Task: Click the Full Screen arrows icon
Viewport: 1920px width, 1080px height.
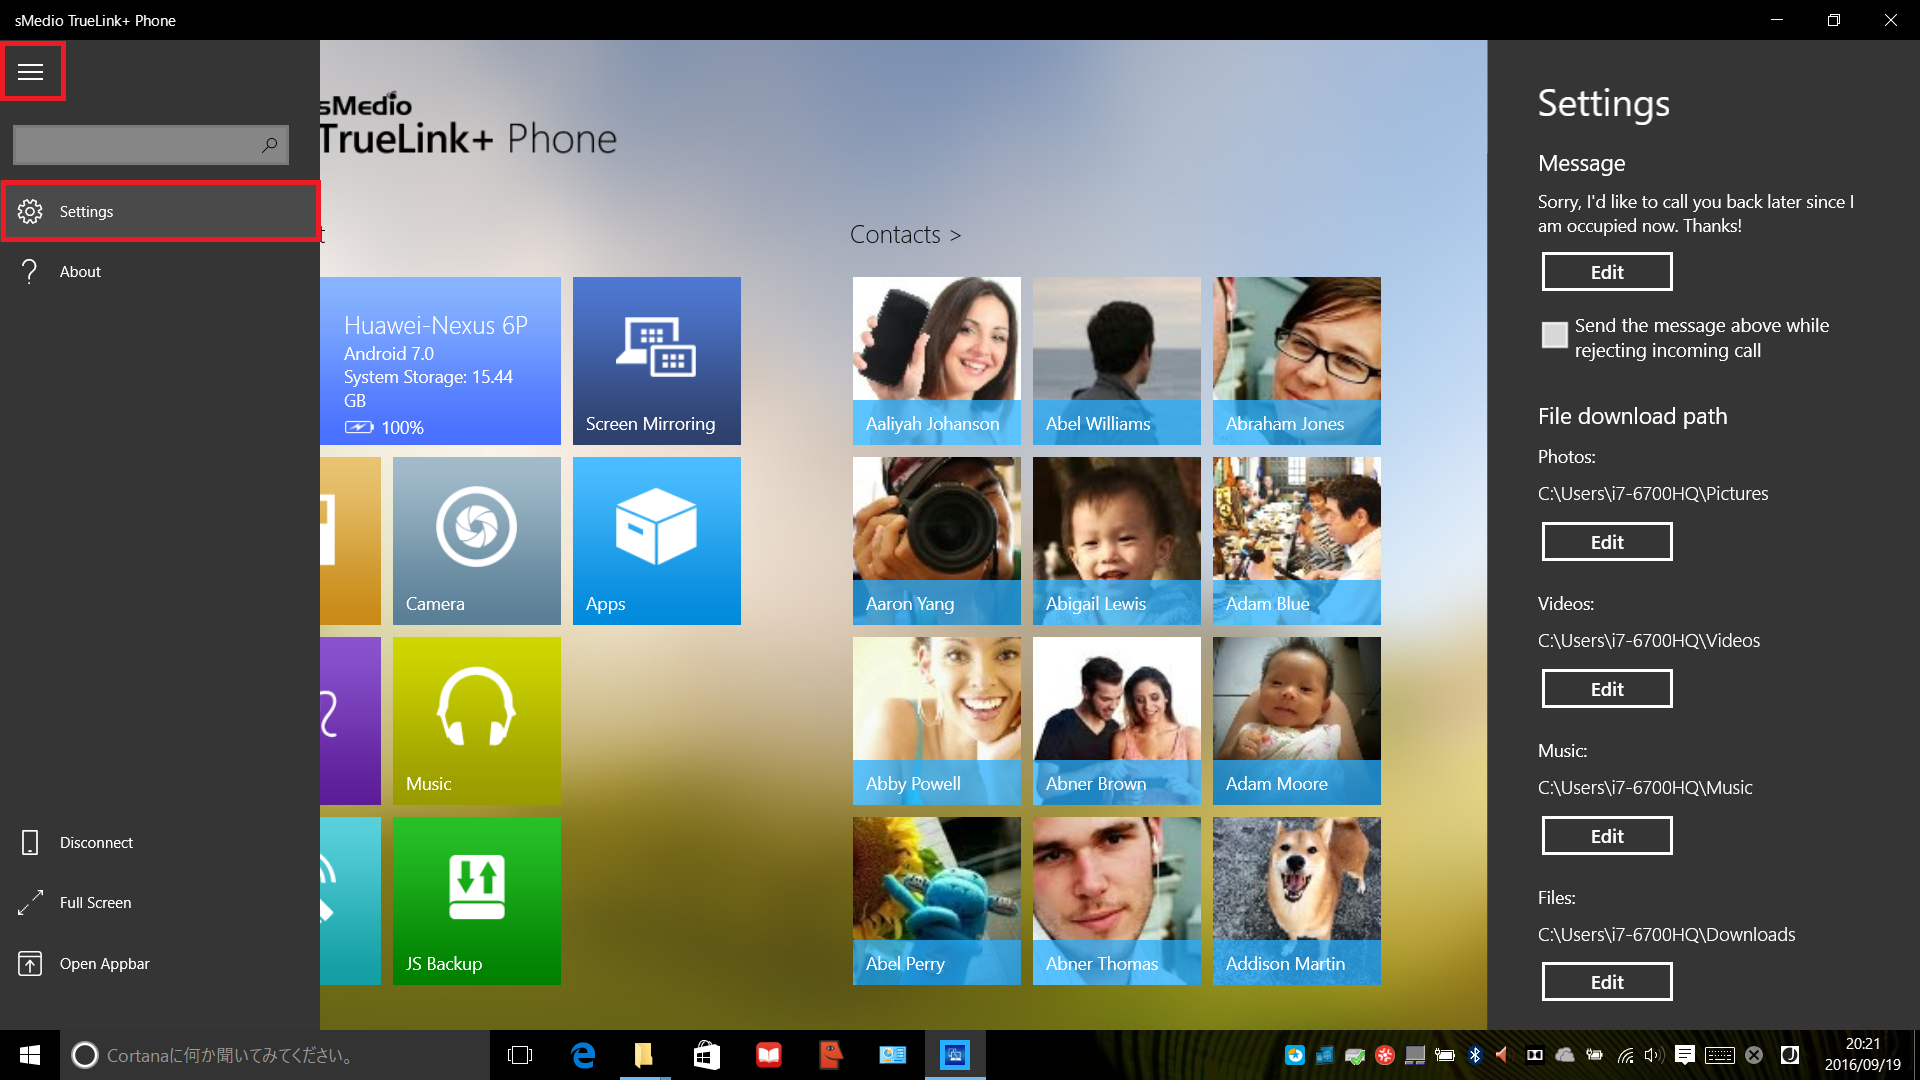Action: 30,902
